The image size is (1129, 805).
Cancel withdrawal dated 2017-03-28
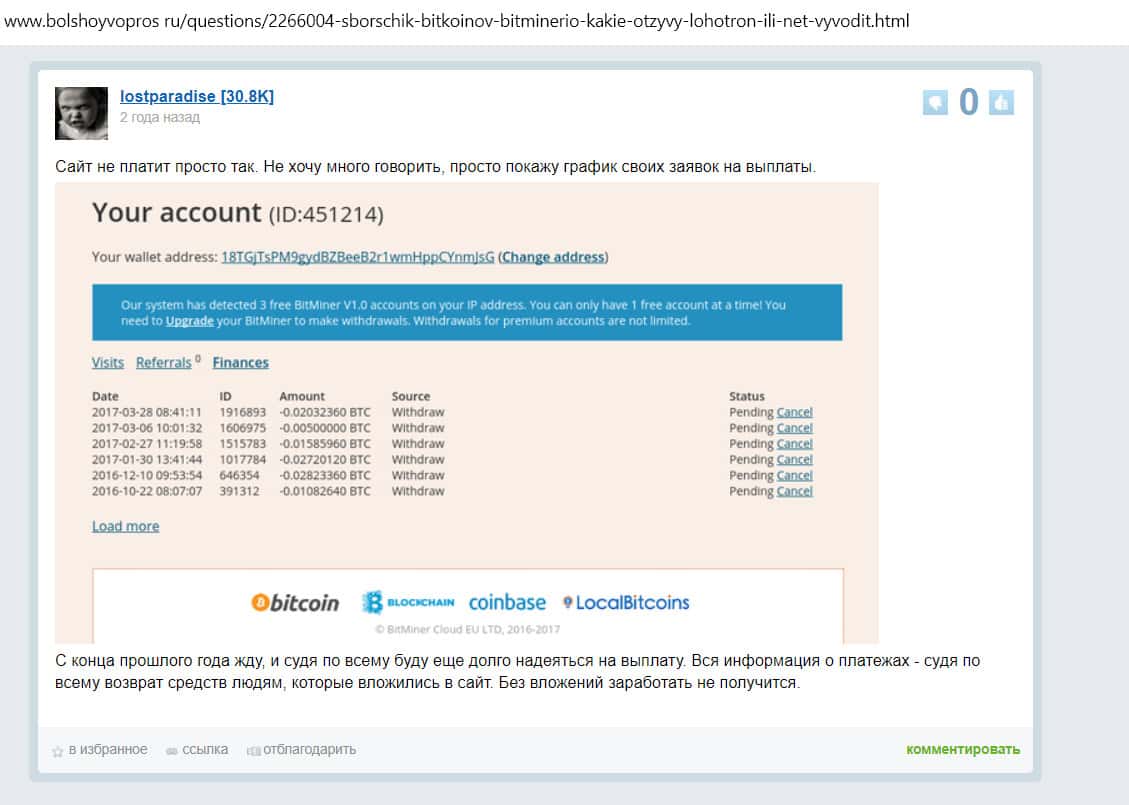[794, 413]
